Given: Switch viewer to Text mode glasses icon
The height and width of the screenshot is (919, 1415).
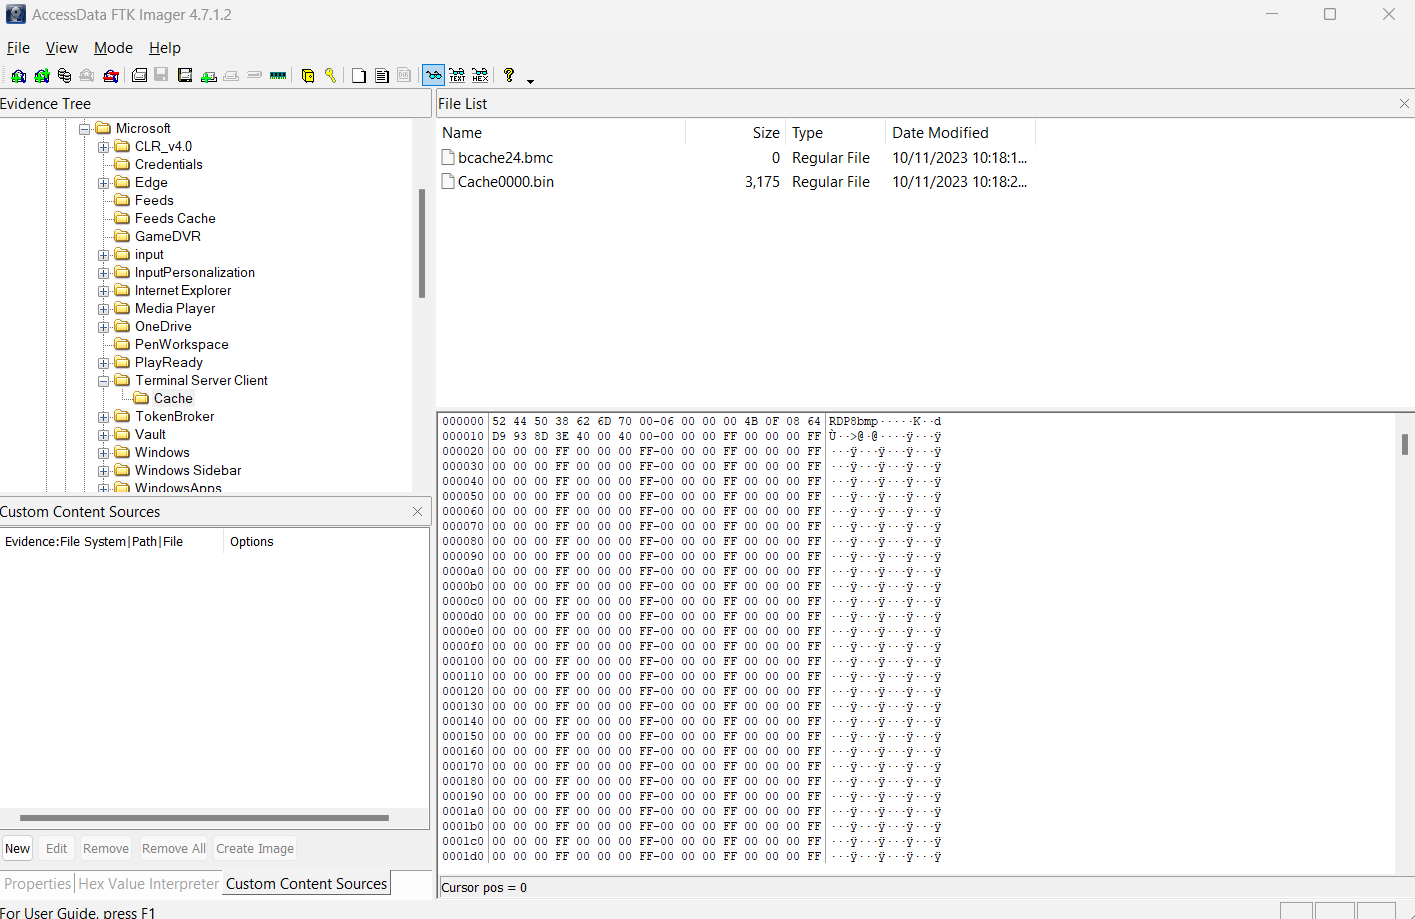Looking at the screenshot, I should pyautogui.click(x=457, y=75).
